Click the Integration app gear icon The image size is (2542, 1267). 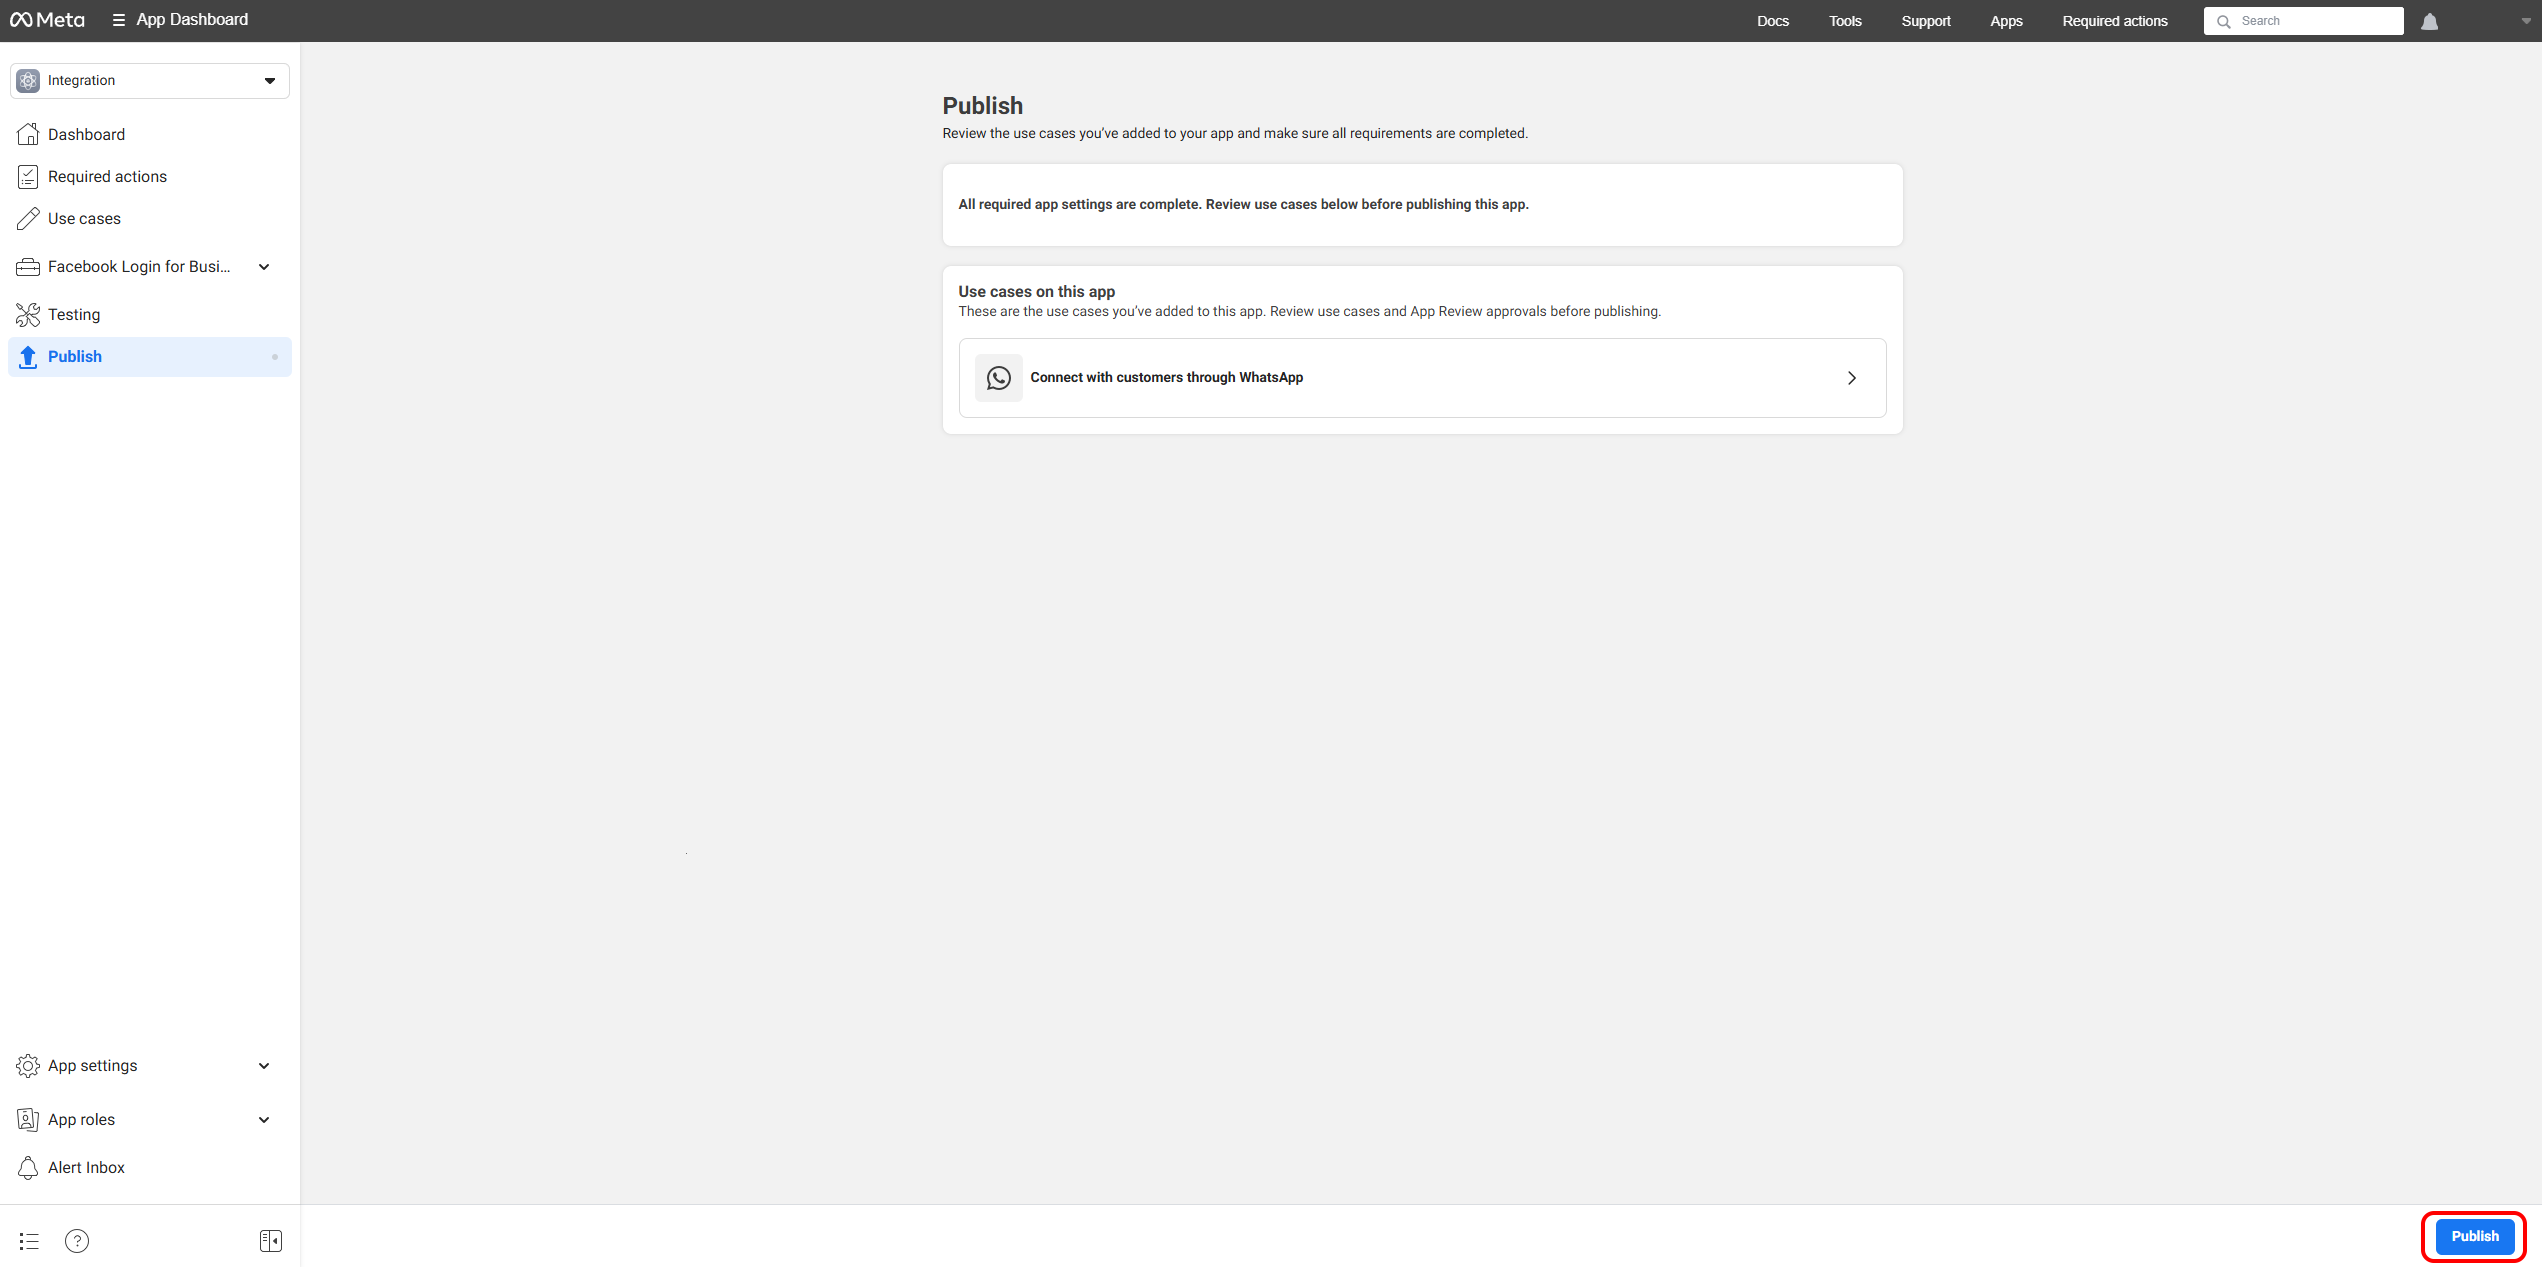coord(28,81)
